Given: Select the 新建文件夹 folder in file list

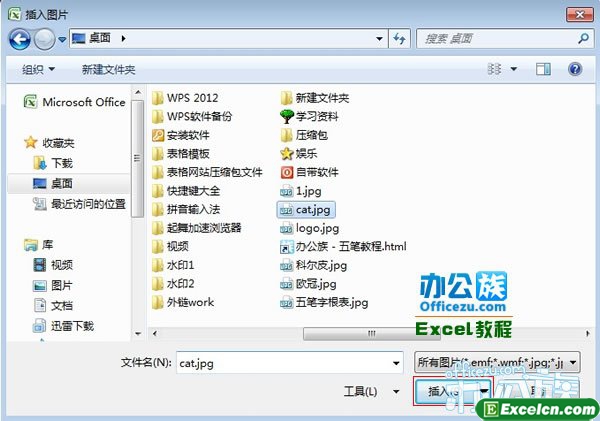Looking at the screenshot, I should 315,98.
